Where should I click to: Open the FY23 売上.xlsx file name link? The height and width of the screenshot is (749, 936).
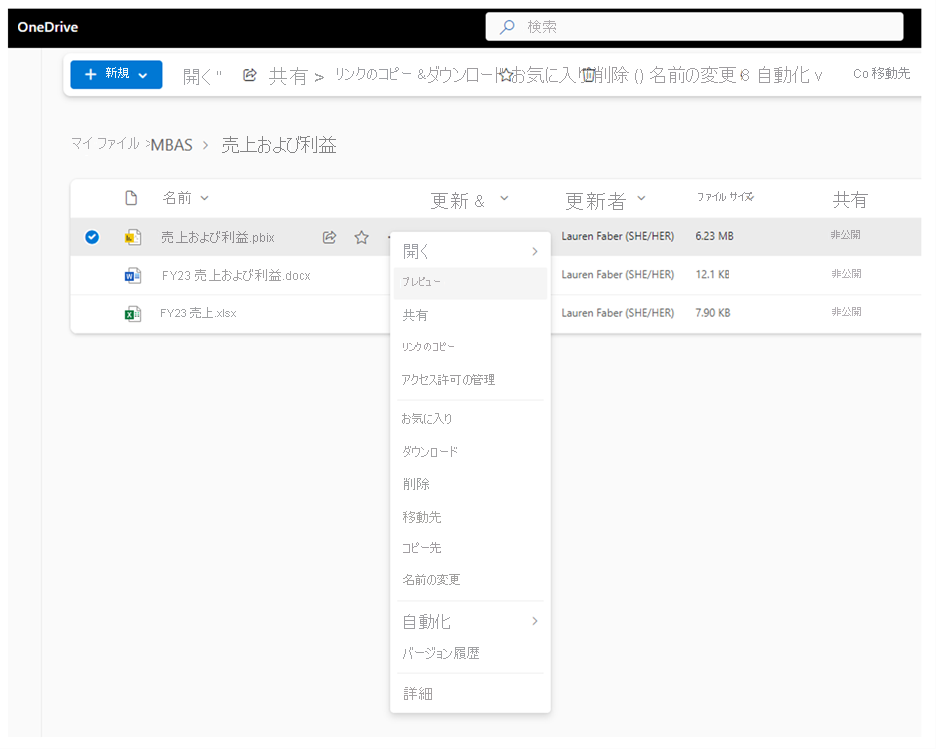[198, 313]
